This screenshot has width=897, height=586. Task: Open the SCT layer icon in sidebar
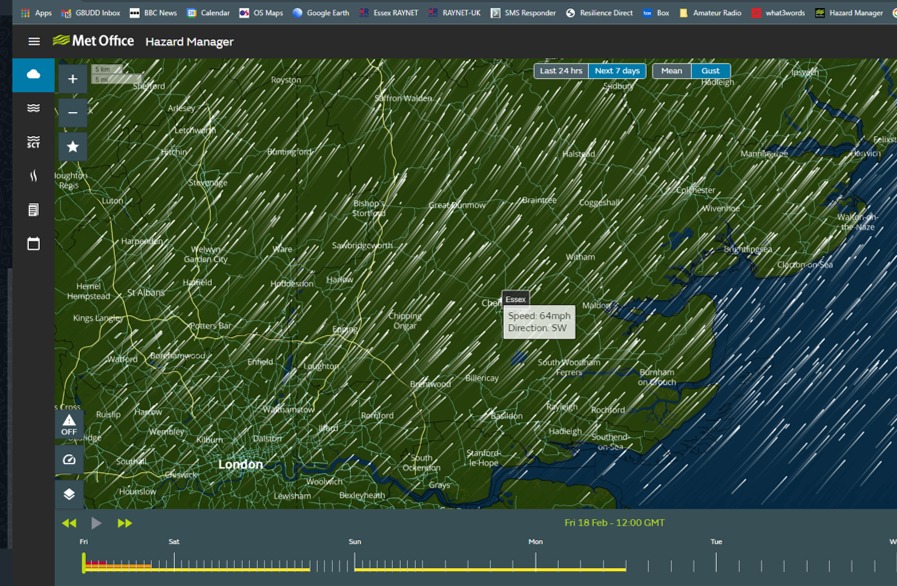tap(32, 142)
